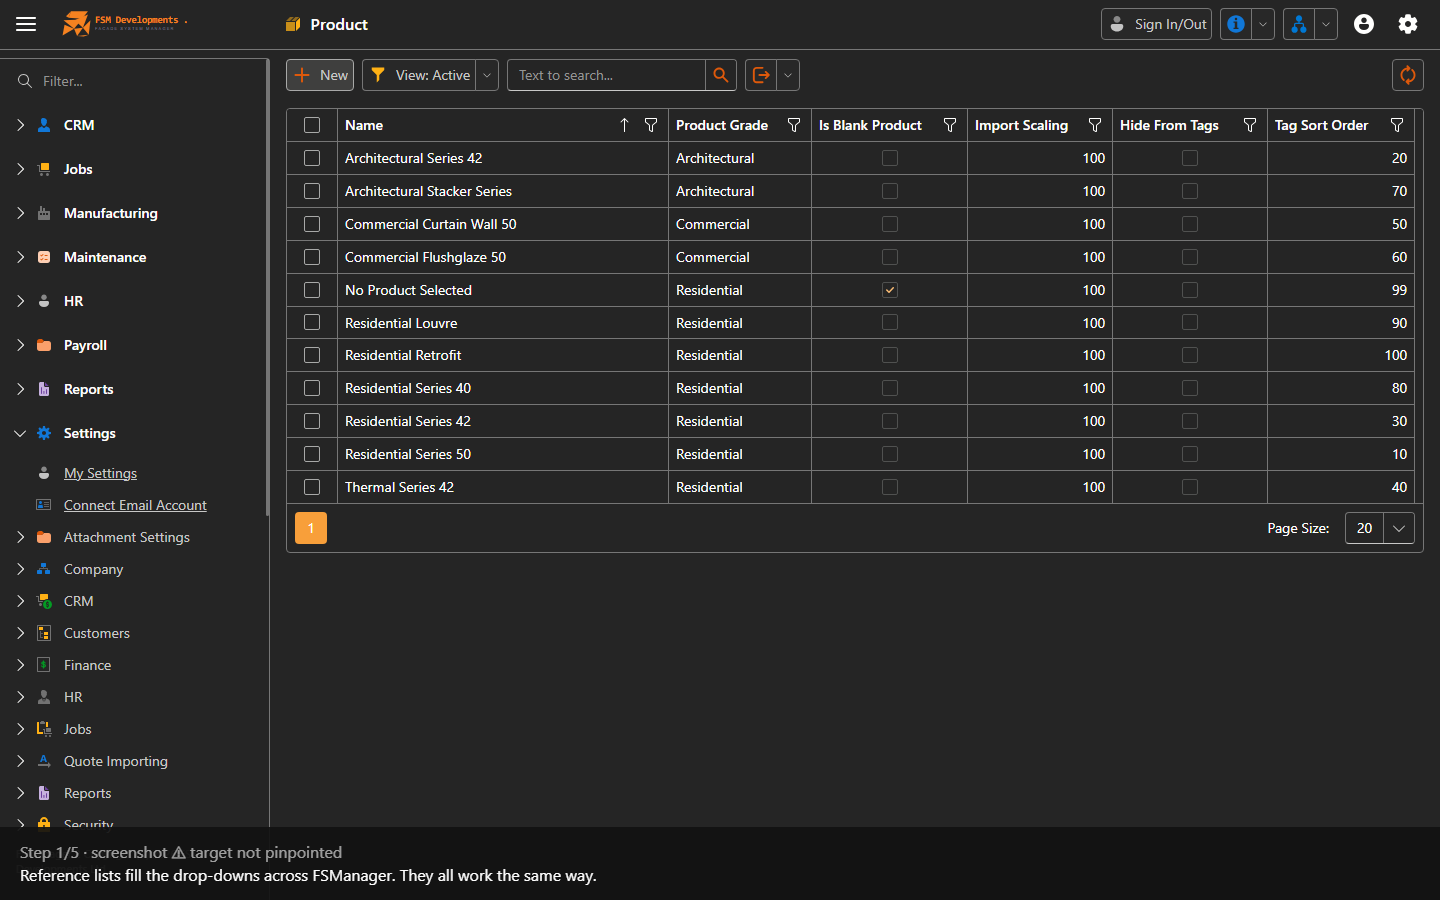The width and height of the screenshot is (1440, 900).
Task: Open the Is Blank Product filter icon
Action: point(950,125)
